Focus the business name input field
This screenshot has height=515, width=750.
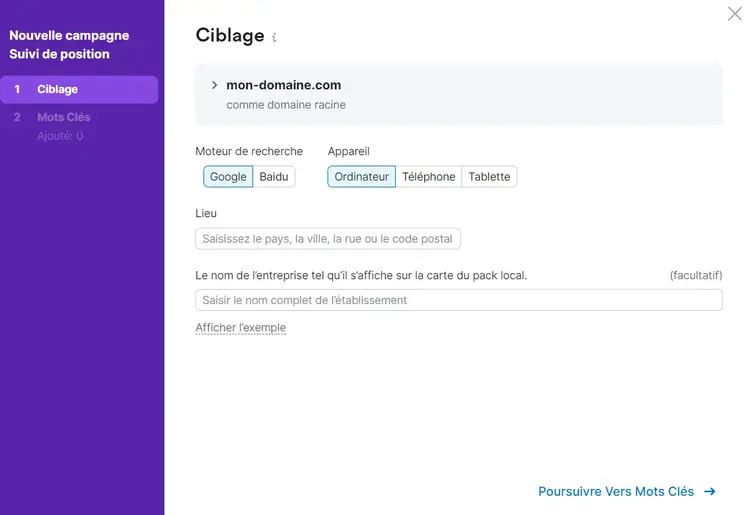pyautogui.click(x=459, y=300)
